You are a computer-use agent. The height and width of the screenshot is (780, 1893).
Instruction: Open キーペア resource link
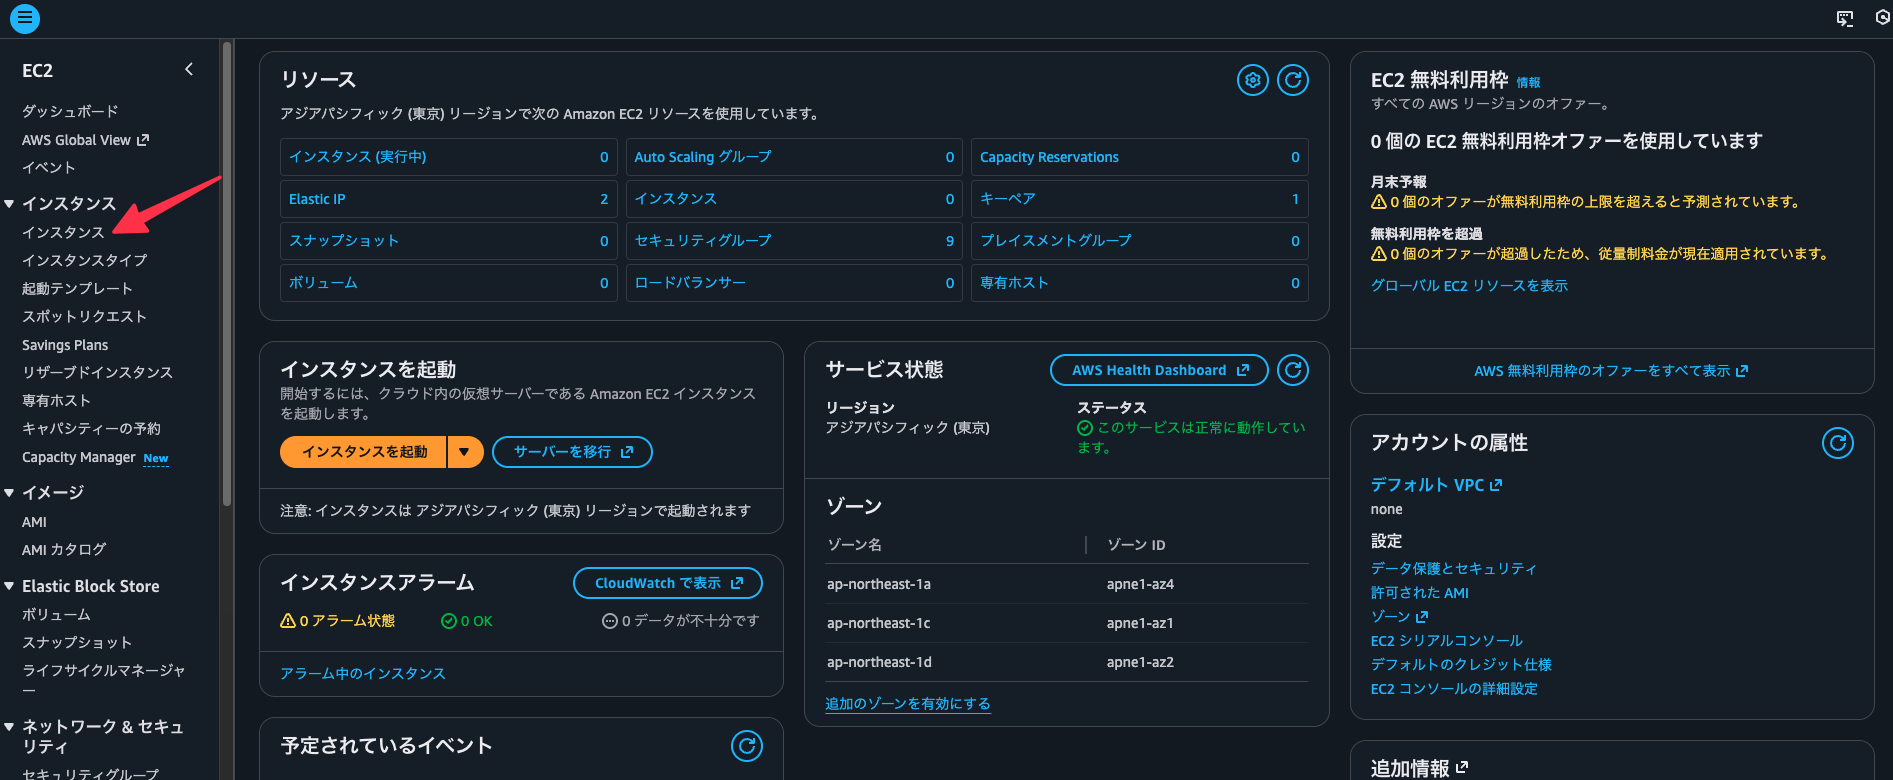pyautogui.click(x=1007, y=199)
